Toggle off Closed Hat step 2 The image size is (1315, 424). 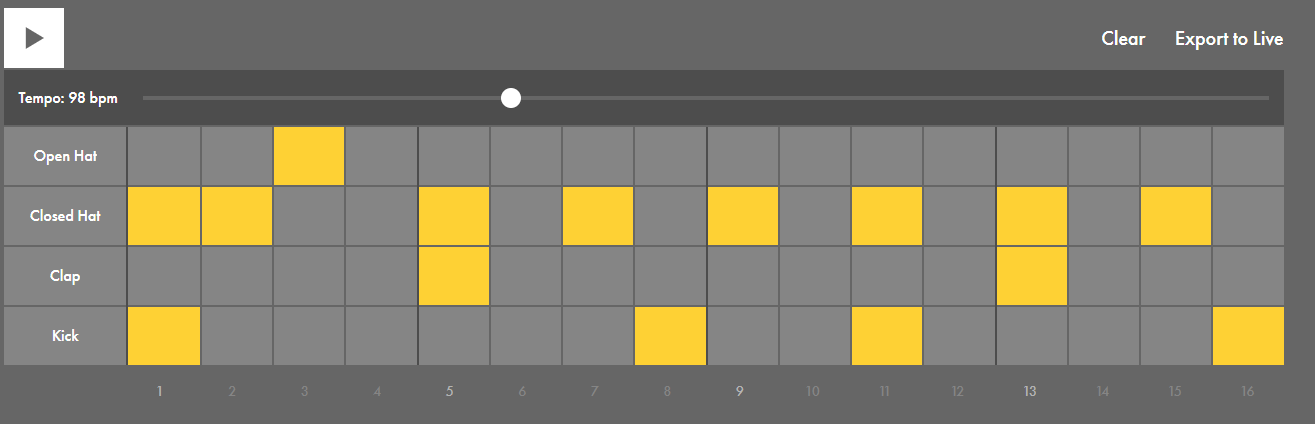pos(237,216)
